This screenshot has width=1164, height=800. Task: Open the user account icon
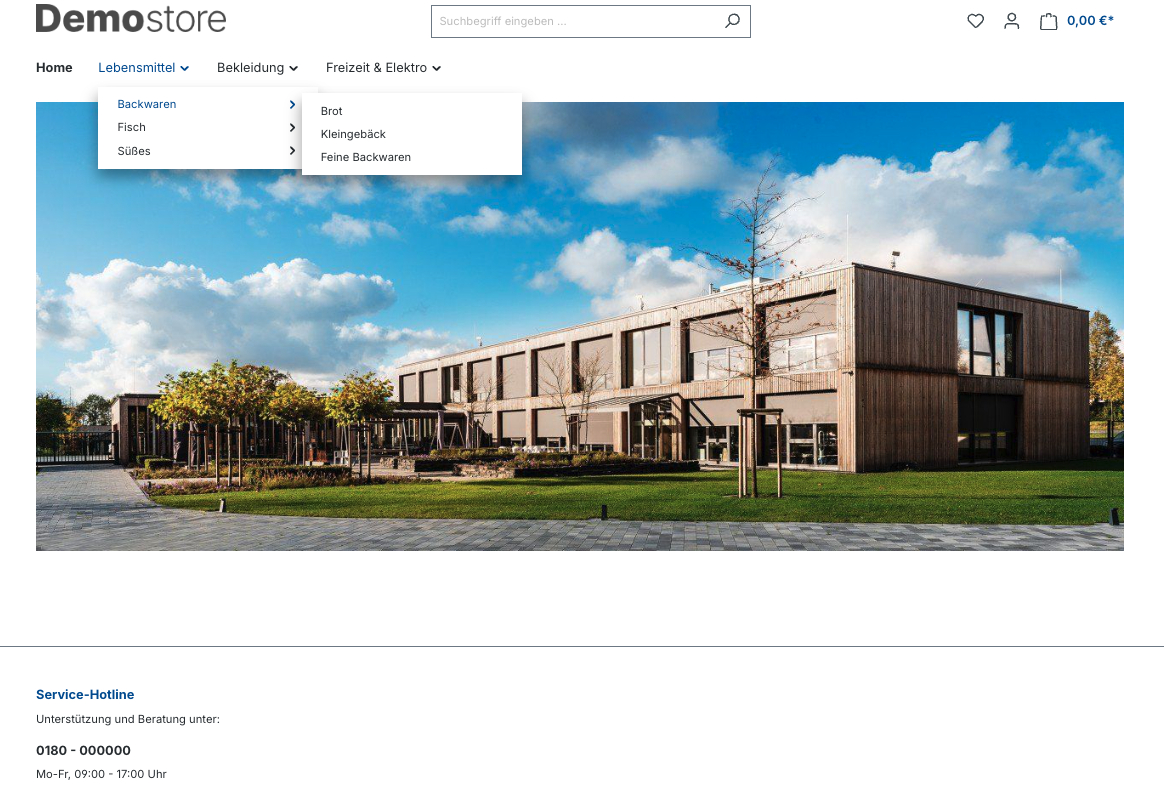click(x=1011, y=21)
